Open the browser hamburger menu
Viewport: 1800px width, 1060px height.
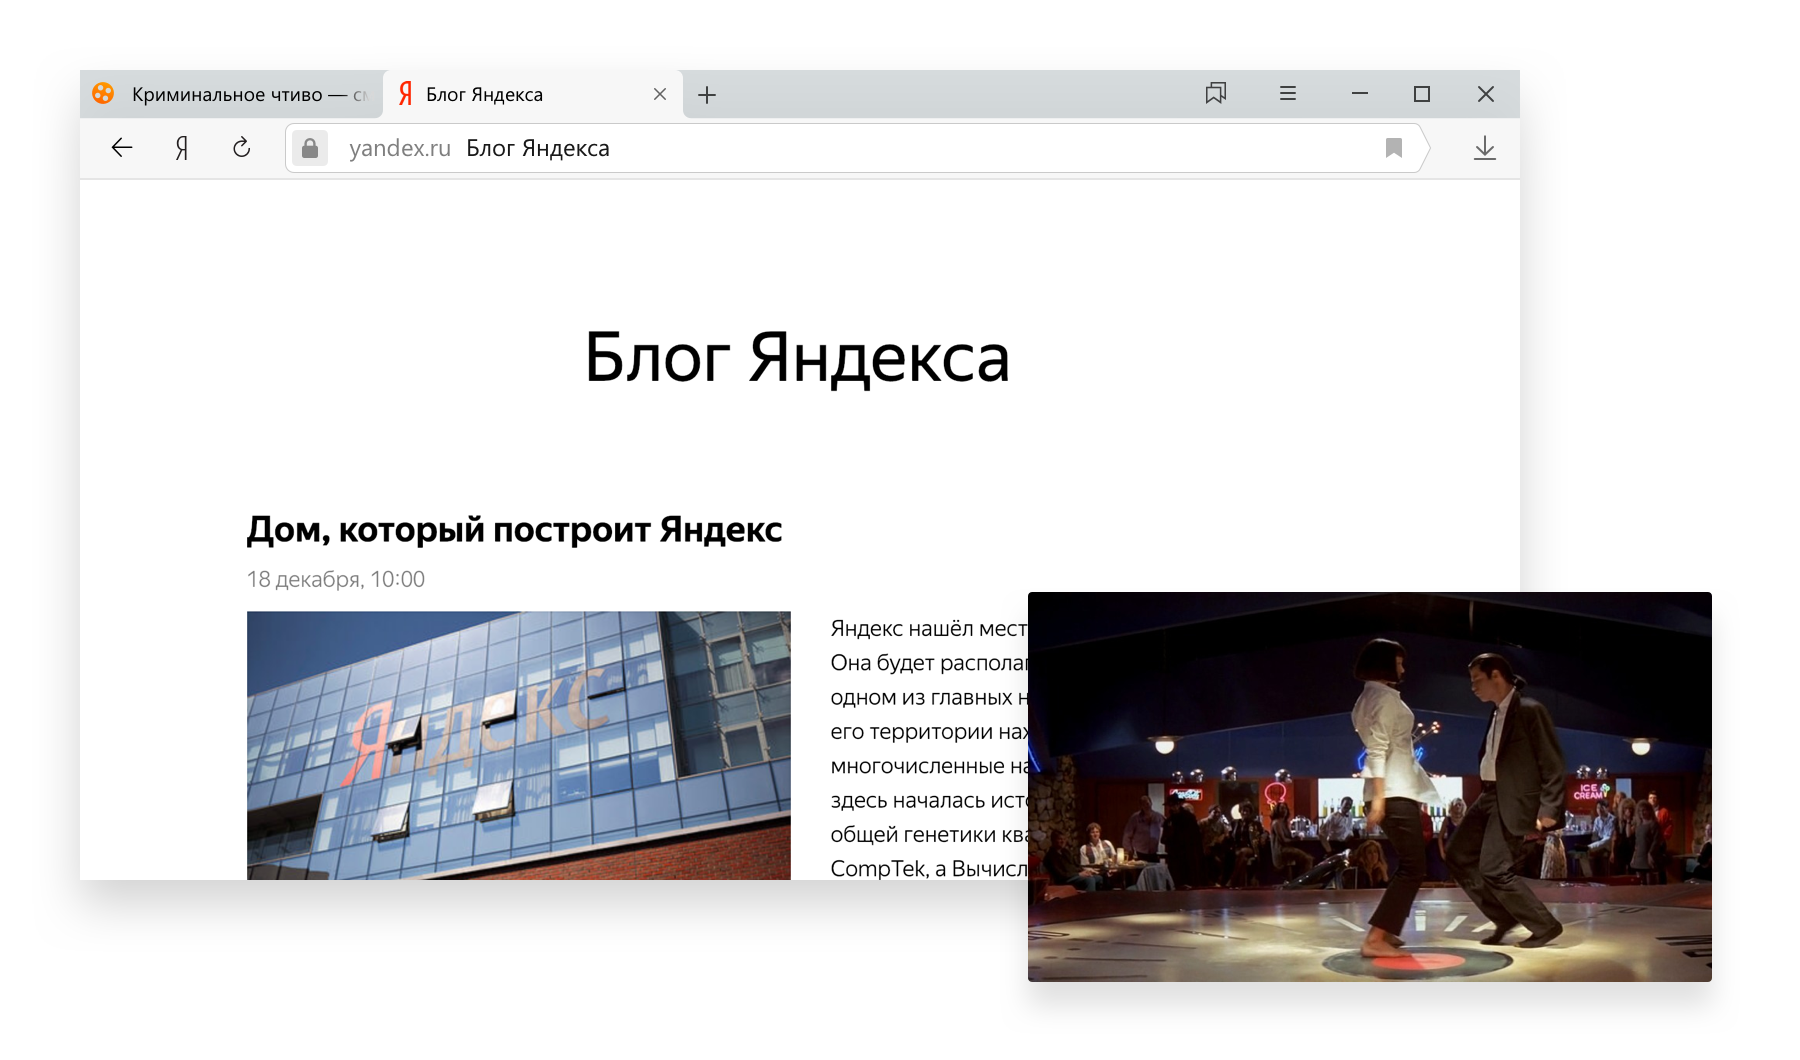coord(1288,94)
